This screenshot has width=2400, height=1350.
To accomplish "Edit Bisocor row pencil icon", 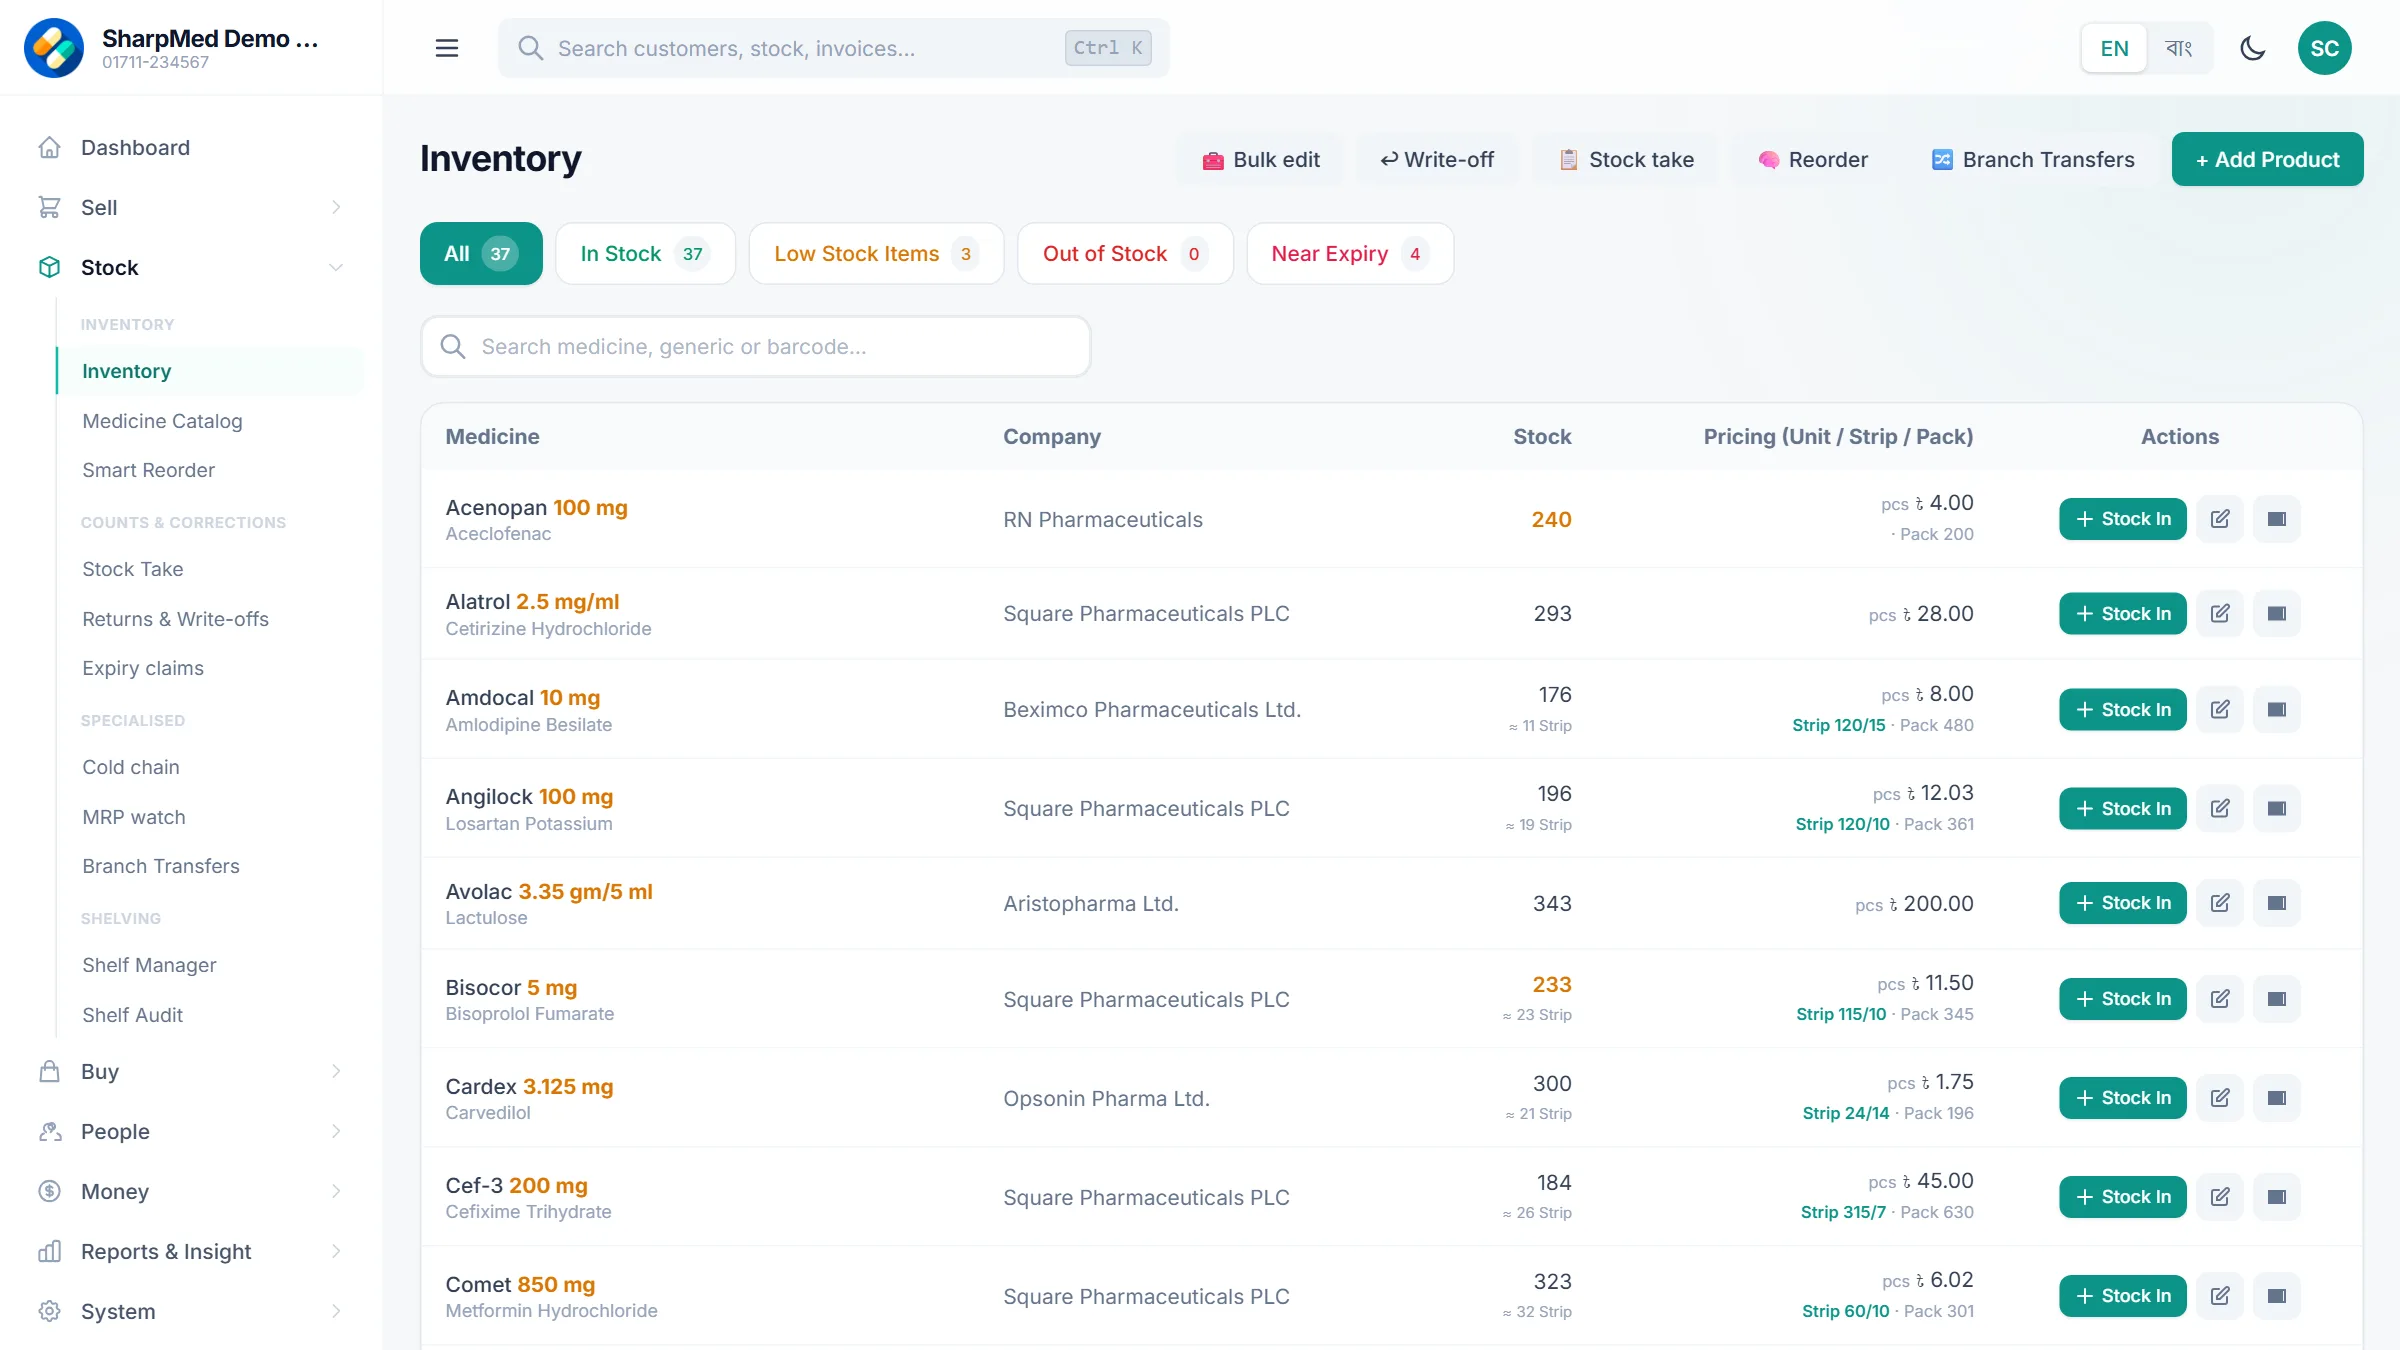I will pyautogui.click(x=2220, y=999).
